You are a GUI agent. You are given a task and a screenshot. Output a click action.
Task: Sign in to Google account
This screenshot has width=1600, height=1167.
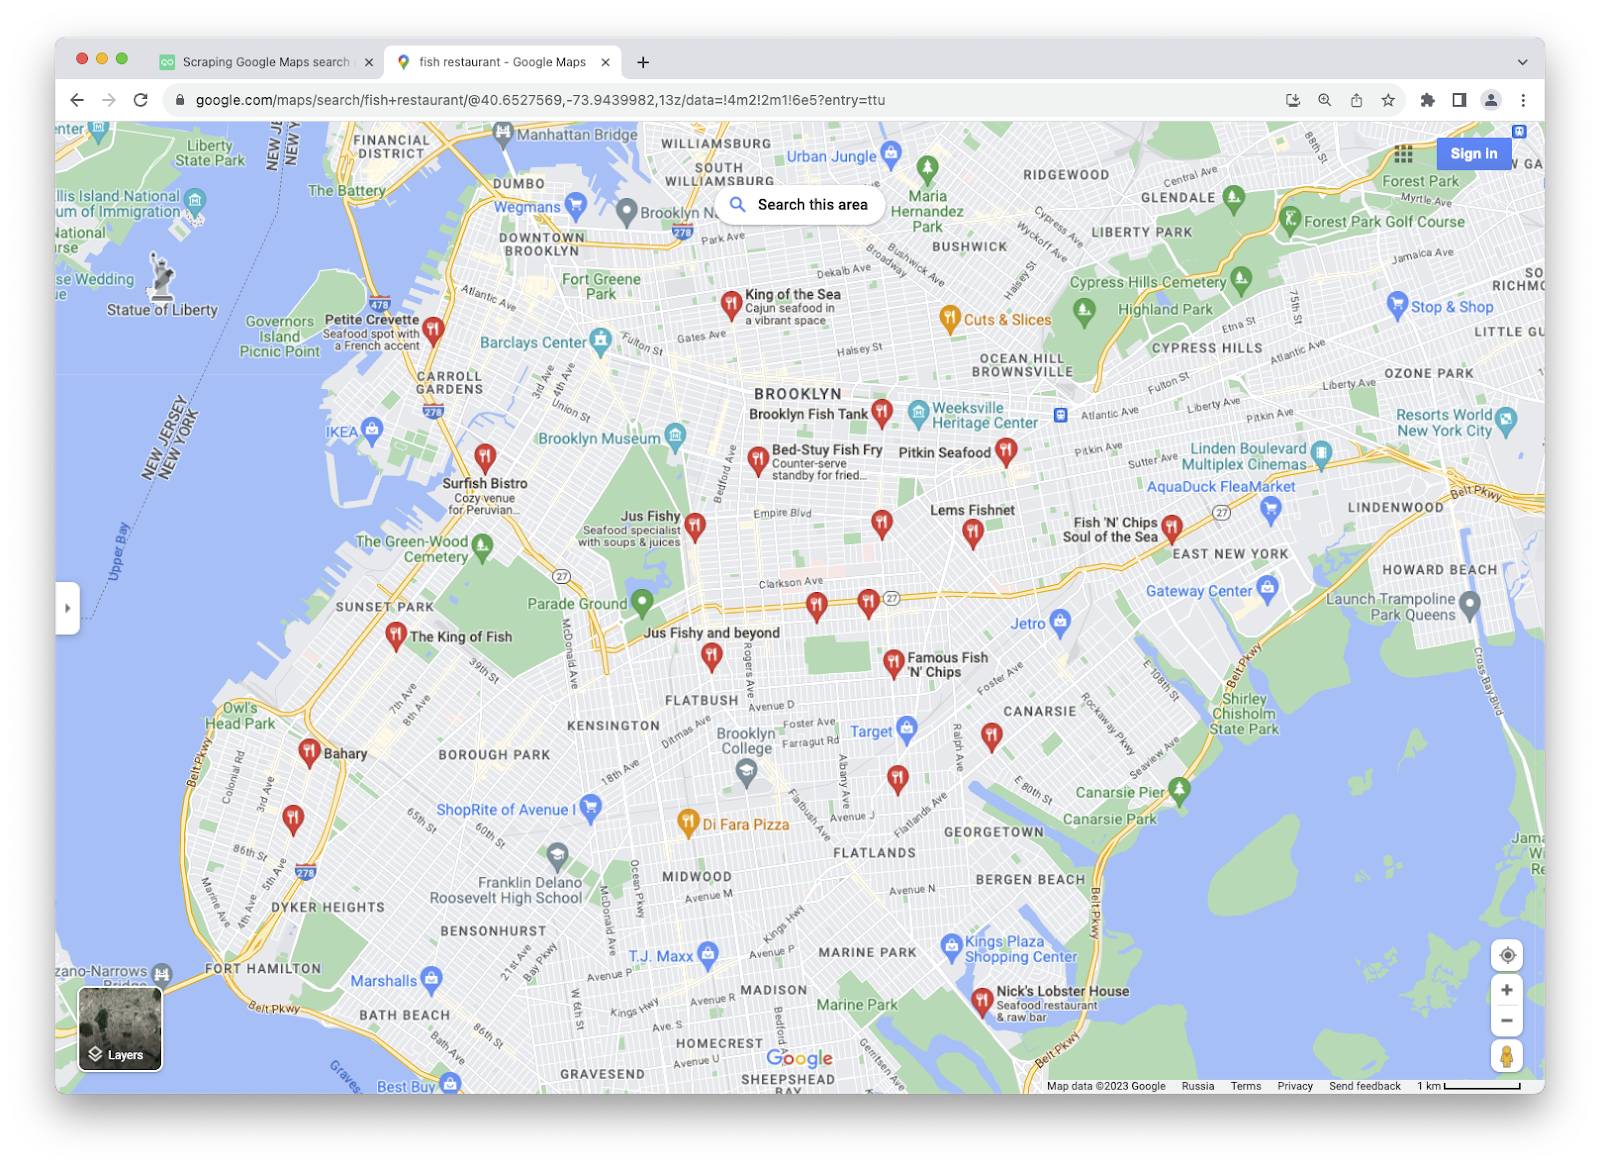click(x=1474, y=154)
